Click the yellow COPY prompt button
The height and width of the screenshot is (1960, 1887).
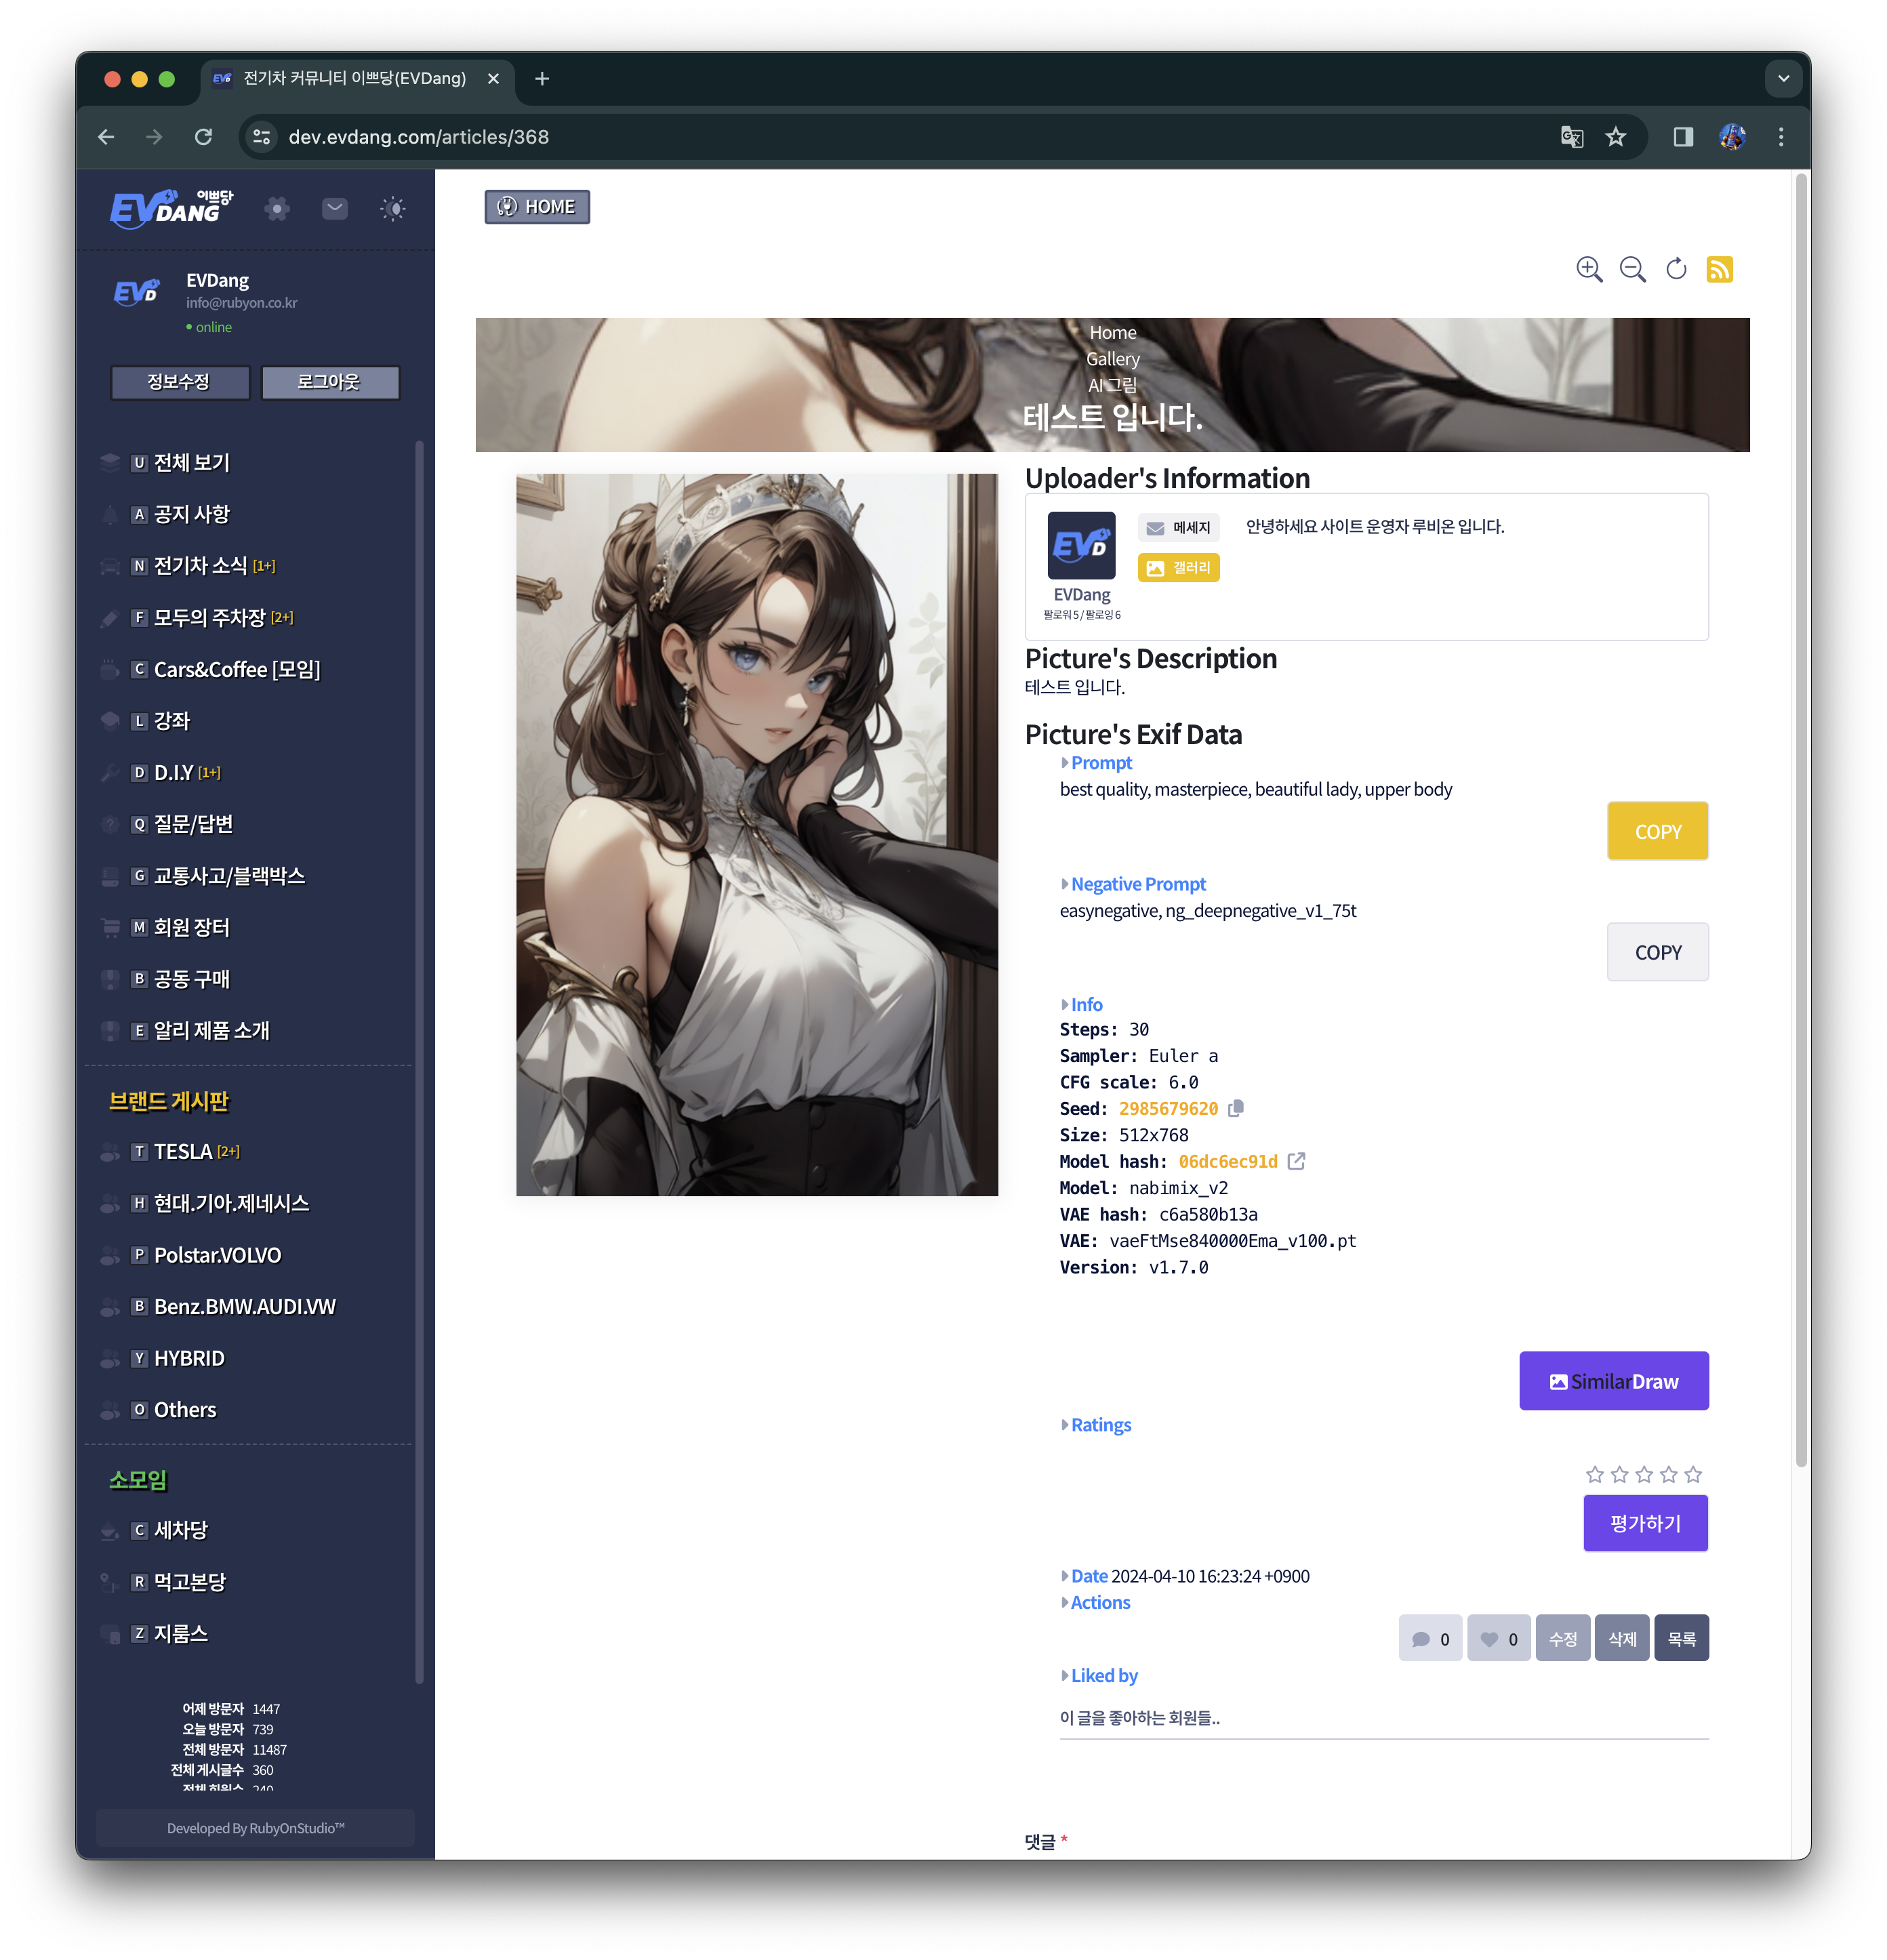[x=1657, y=831]
